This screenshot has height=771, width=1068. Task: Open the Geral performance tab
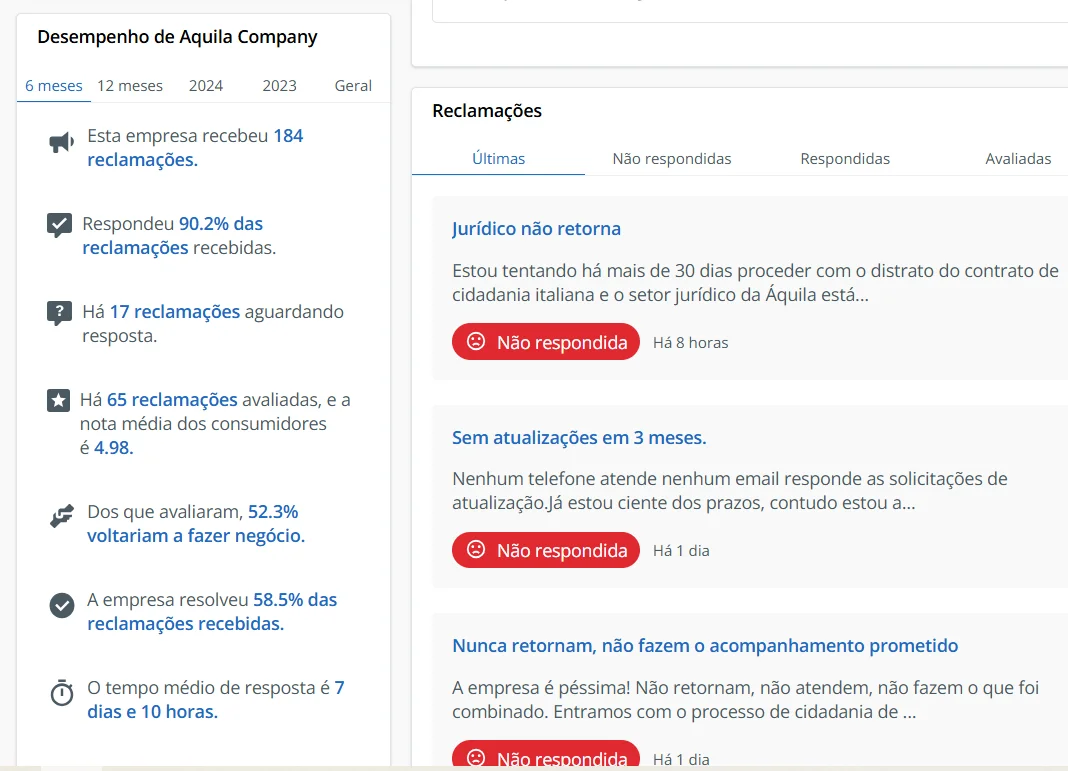[x=353, y=86]
